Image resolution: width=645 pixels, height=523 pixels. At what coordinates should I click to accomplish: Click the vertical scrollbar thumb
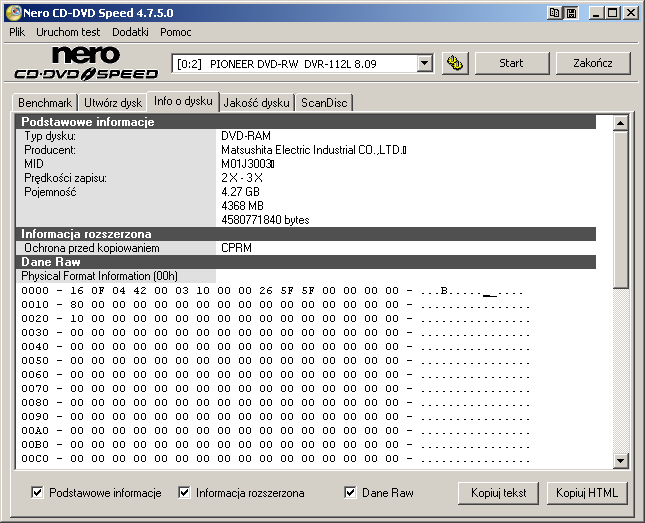(620, 209)
